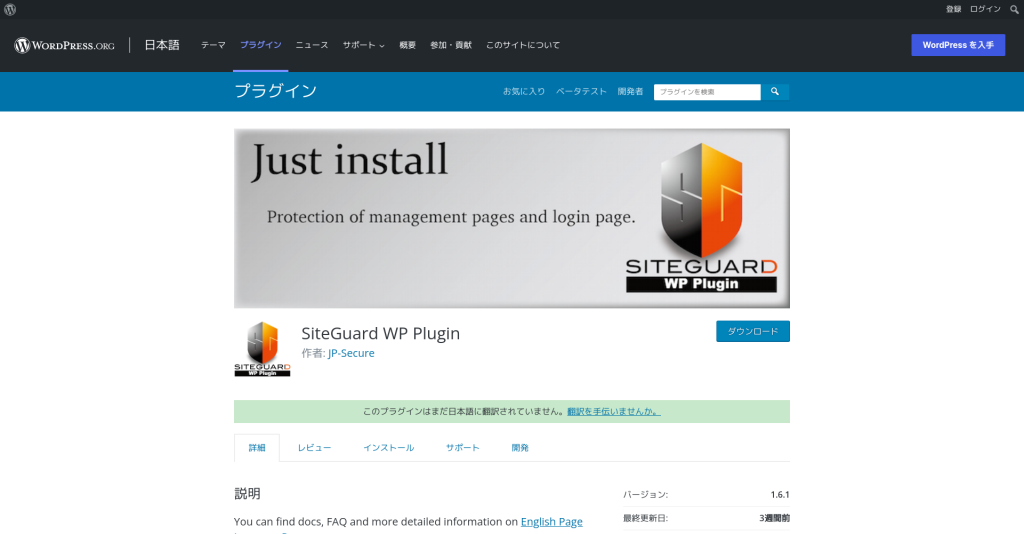Click the SiteGuard plugin icon thumbnail
This screenshot has height=534, width=1024.
pyautogui.click(x=262, y=349)
